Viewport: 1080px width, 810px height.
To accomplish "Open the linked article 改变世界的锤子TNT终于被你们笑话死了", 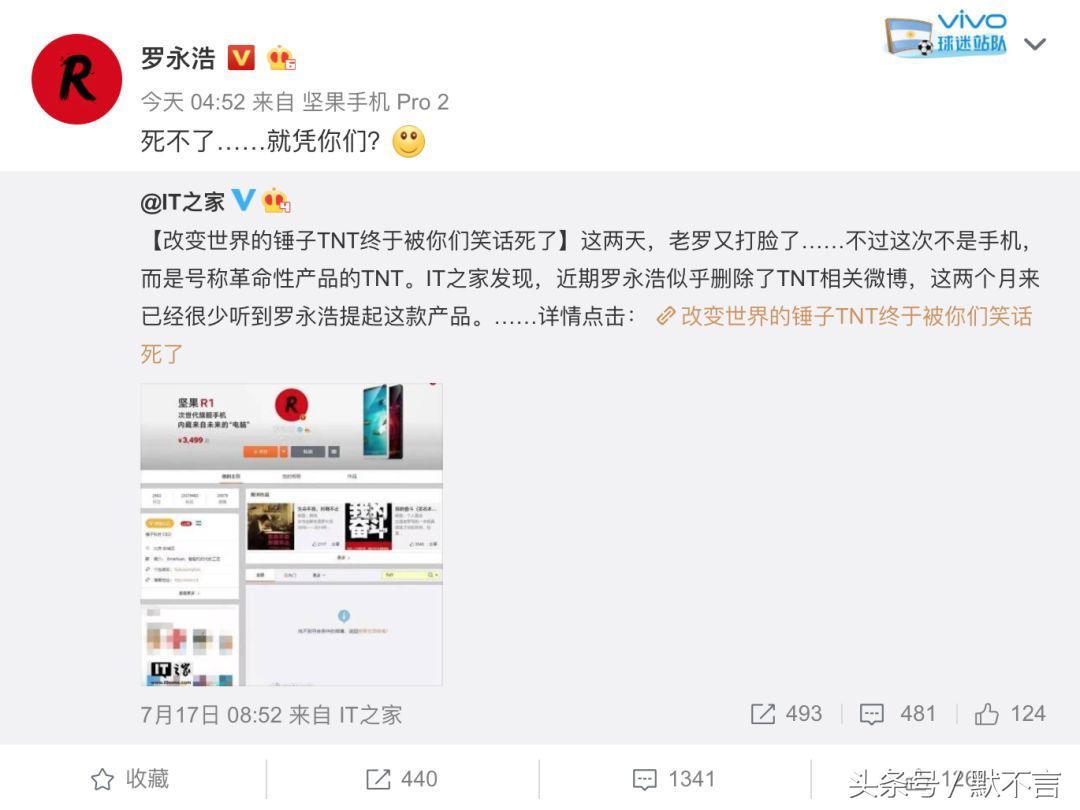I will [844, 317].
